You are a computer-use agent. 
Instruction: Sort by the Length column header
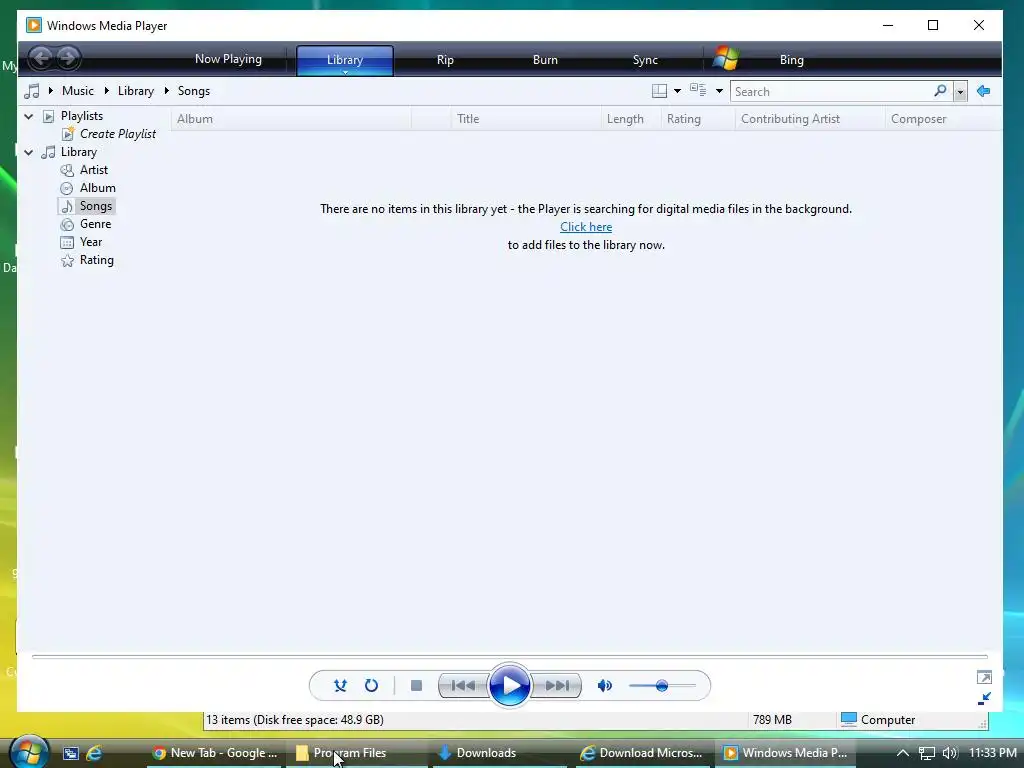coord(631,119)
